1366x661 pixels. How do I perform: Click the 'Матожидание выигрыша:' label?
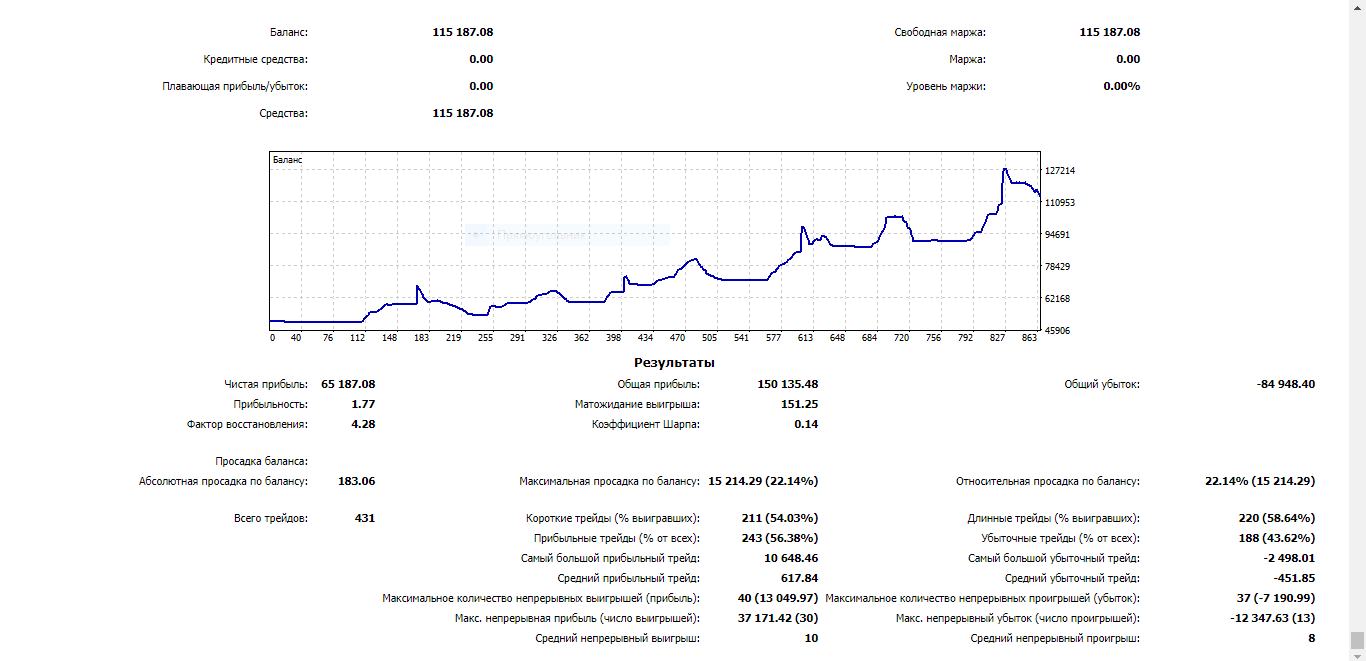click(637, 404)
